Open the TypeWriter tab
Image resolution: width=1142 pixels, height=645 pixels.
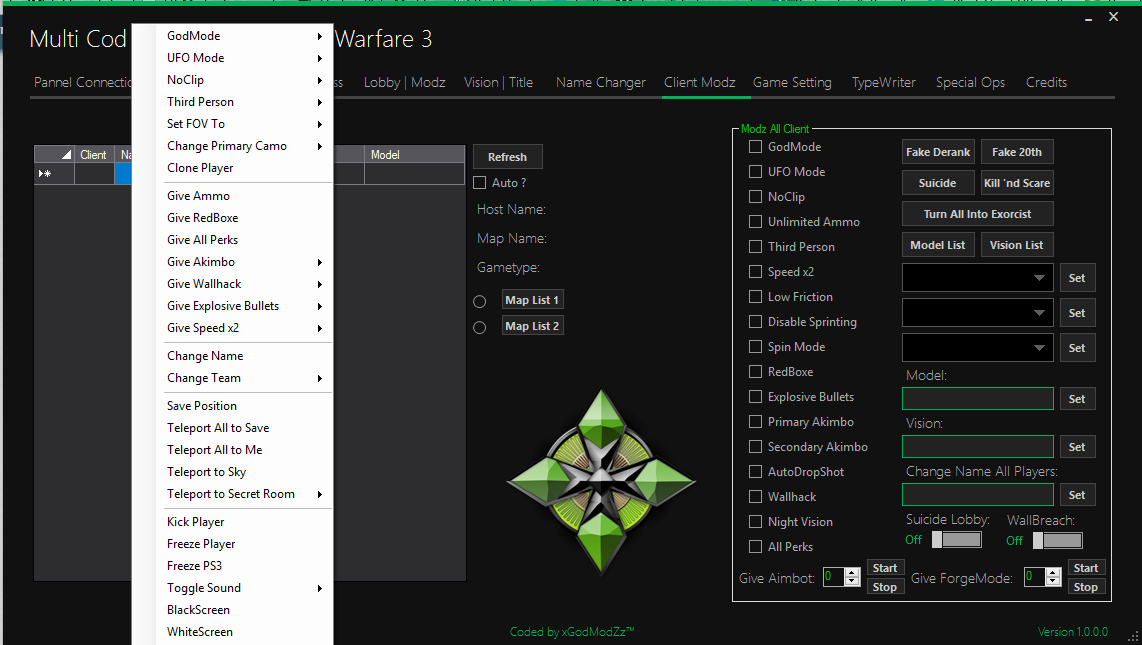coord(883,82)
